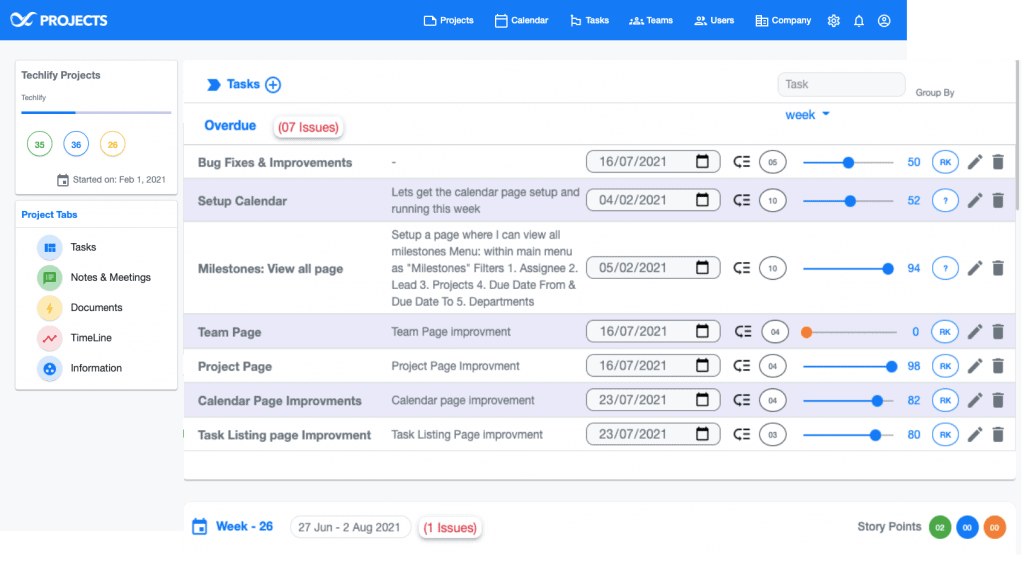Image resolution: width=1024 pixels, height=568 pixels.
Task: Click the green 35 counter circle
Action: [39, 144]
